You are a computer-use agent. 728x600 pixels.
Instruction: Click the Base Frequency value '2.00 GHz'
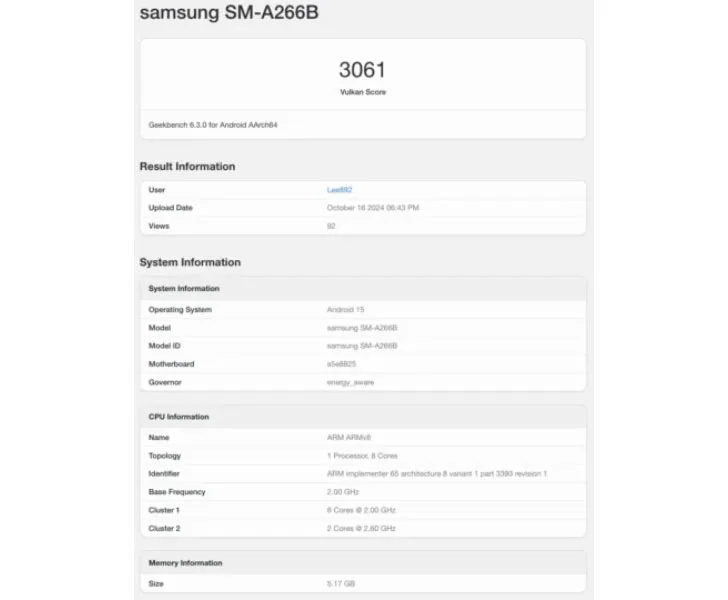[x=343, y=492]
